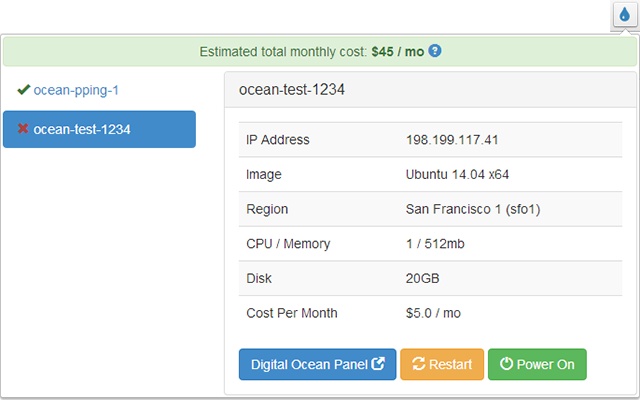Click the Image row label

pyautogui.click(x=264, y=175)
